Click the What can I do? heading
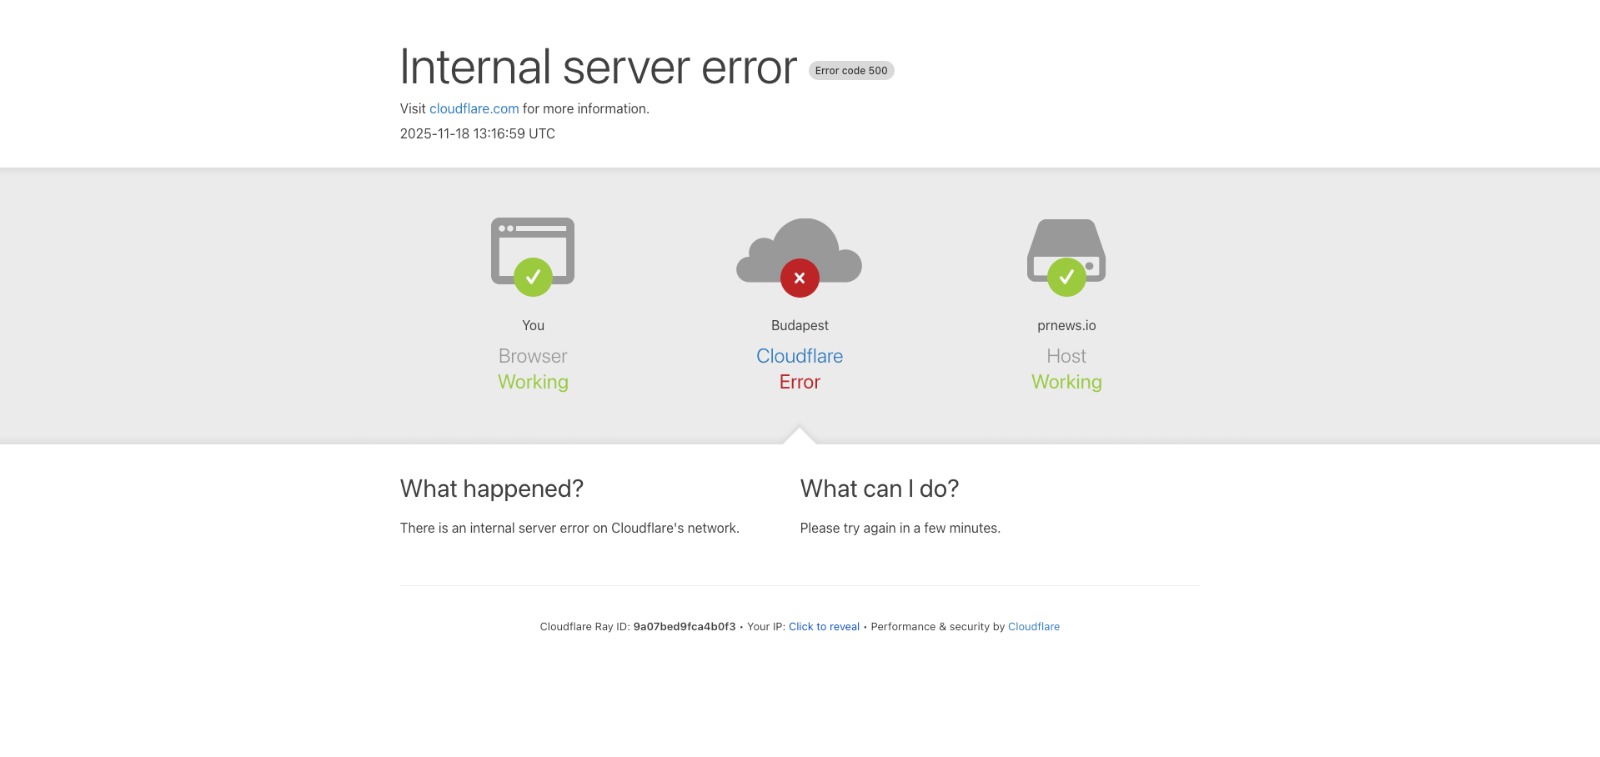Viewport: 1600px width, 757px height. 879,489
